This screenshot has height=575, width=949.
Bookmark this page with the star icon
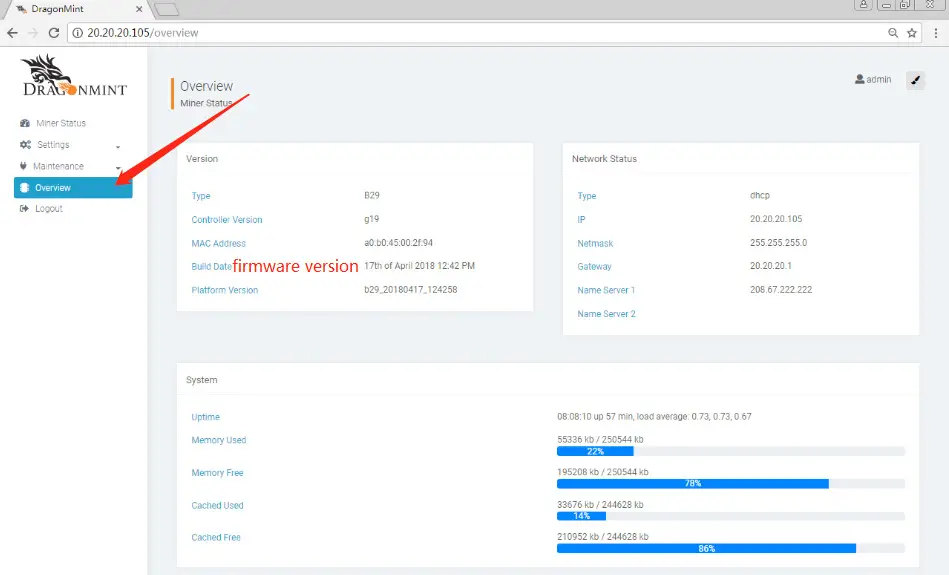click(911, 33)
